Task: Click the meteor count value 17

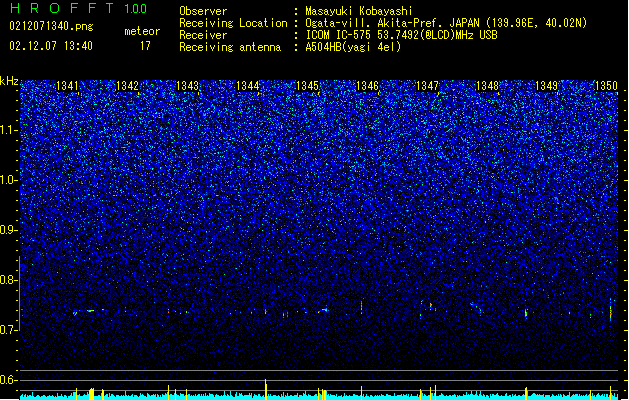Action: pos(145,46)
